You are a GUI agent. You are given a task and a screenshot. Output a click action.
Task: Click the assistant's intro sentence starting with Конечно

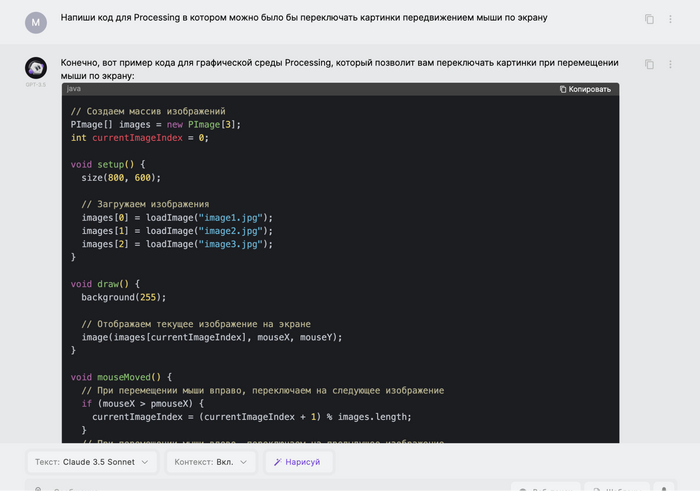(339, 69)
